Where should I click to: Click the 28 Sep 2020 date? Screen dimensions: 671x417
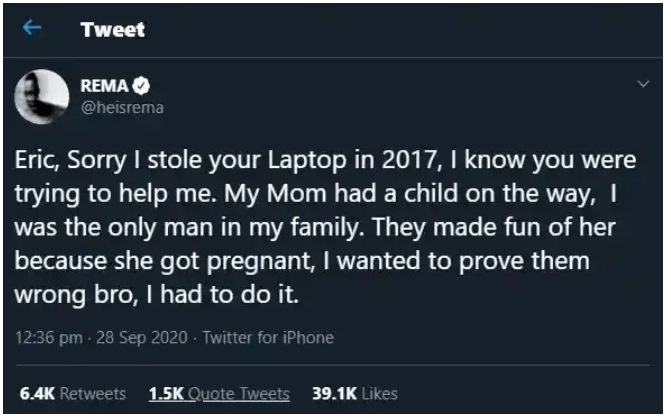click(x=142, y=338)
